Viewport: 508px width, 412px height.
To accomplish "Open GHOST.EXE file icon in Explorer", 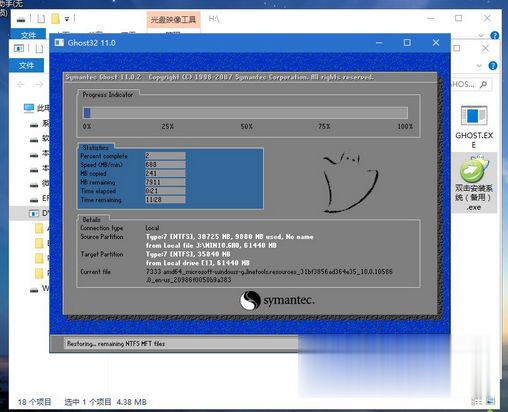I will tap(474, 127).
